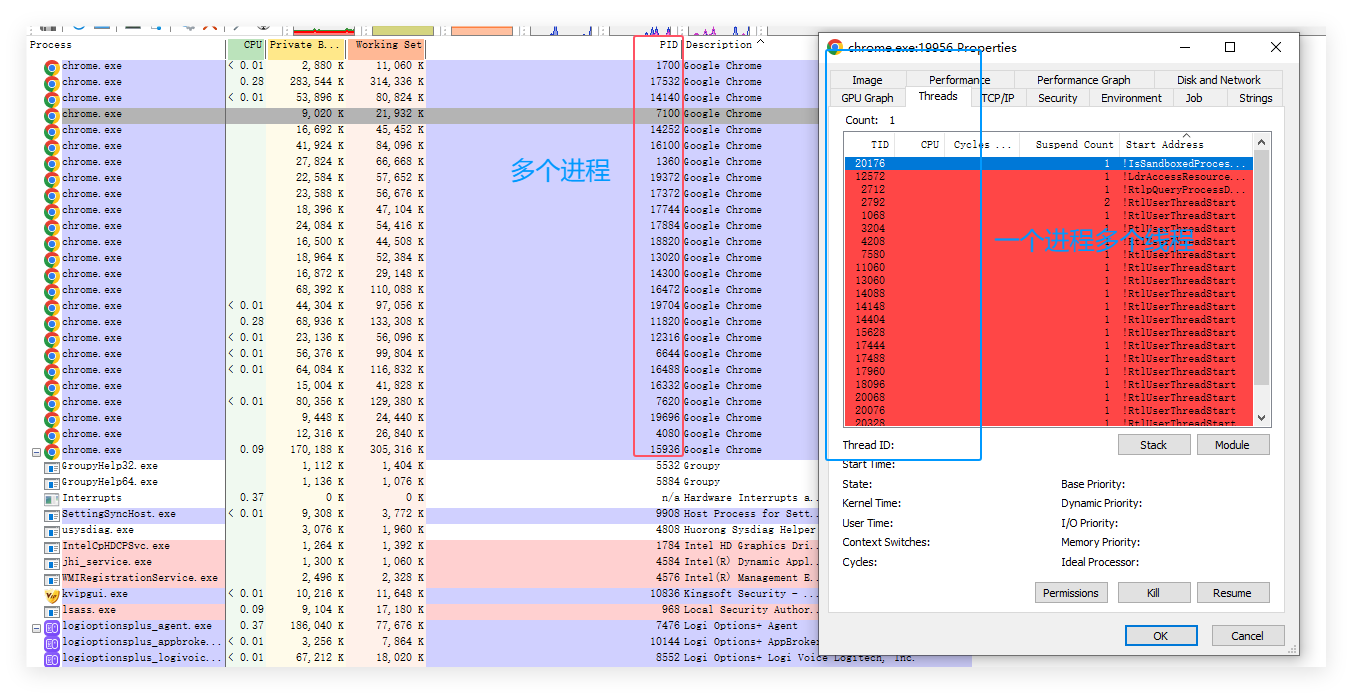Open the TCP/IP tab
The width and height of the screenshot is (1352, 693).
997,98
